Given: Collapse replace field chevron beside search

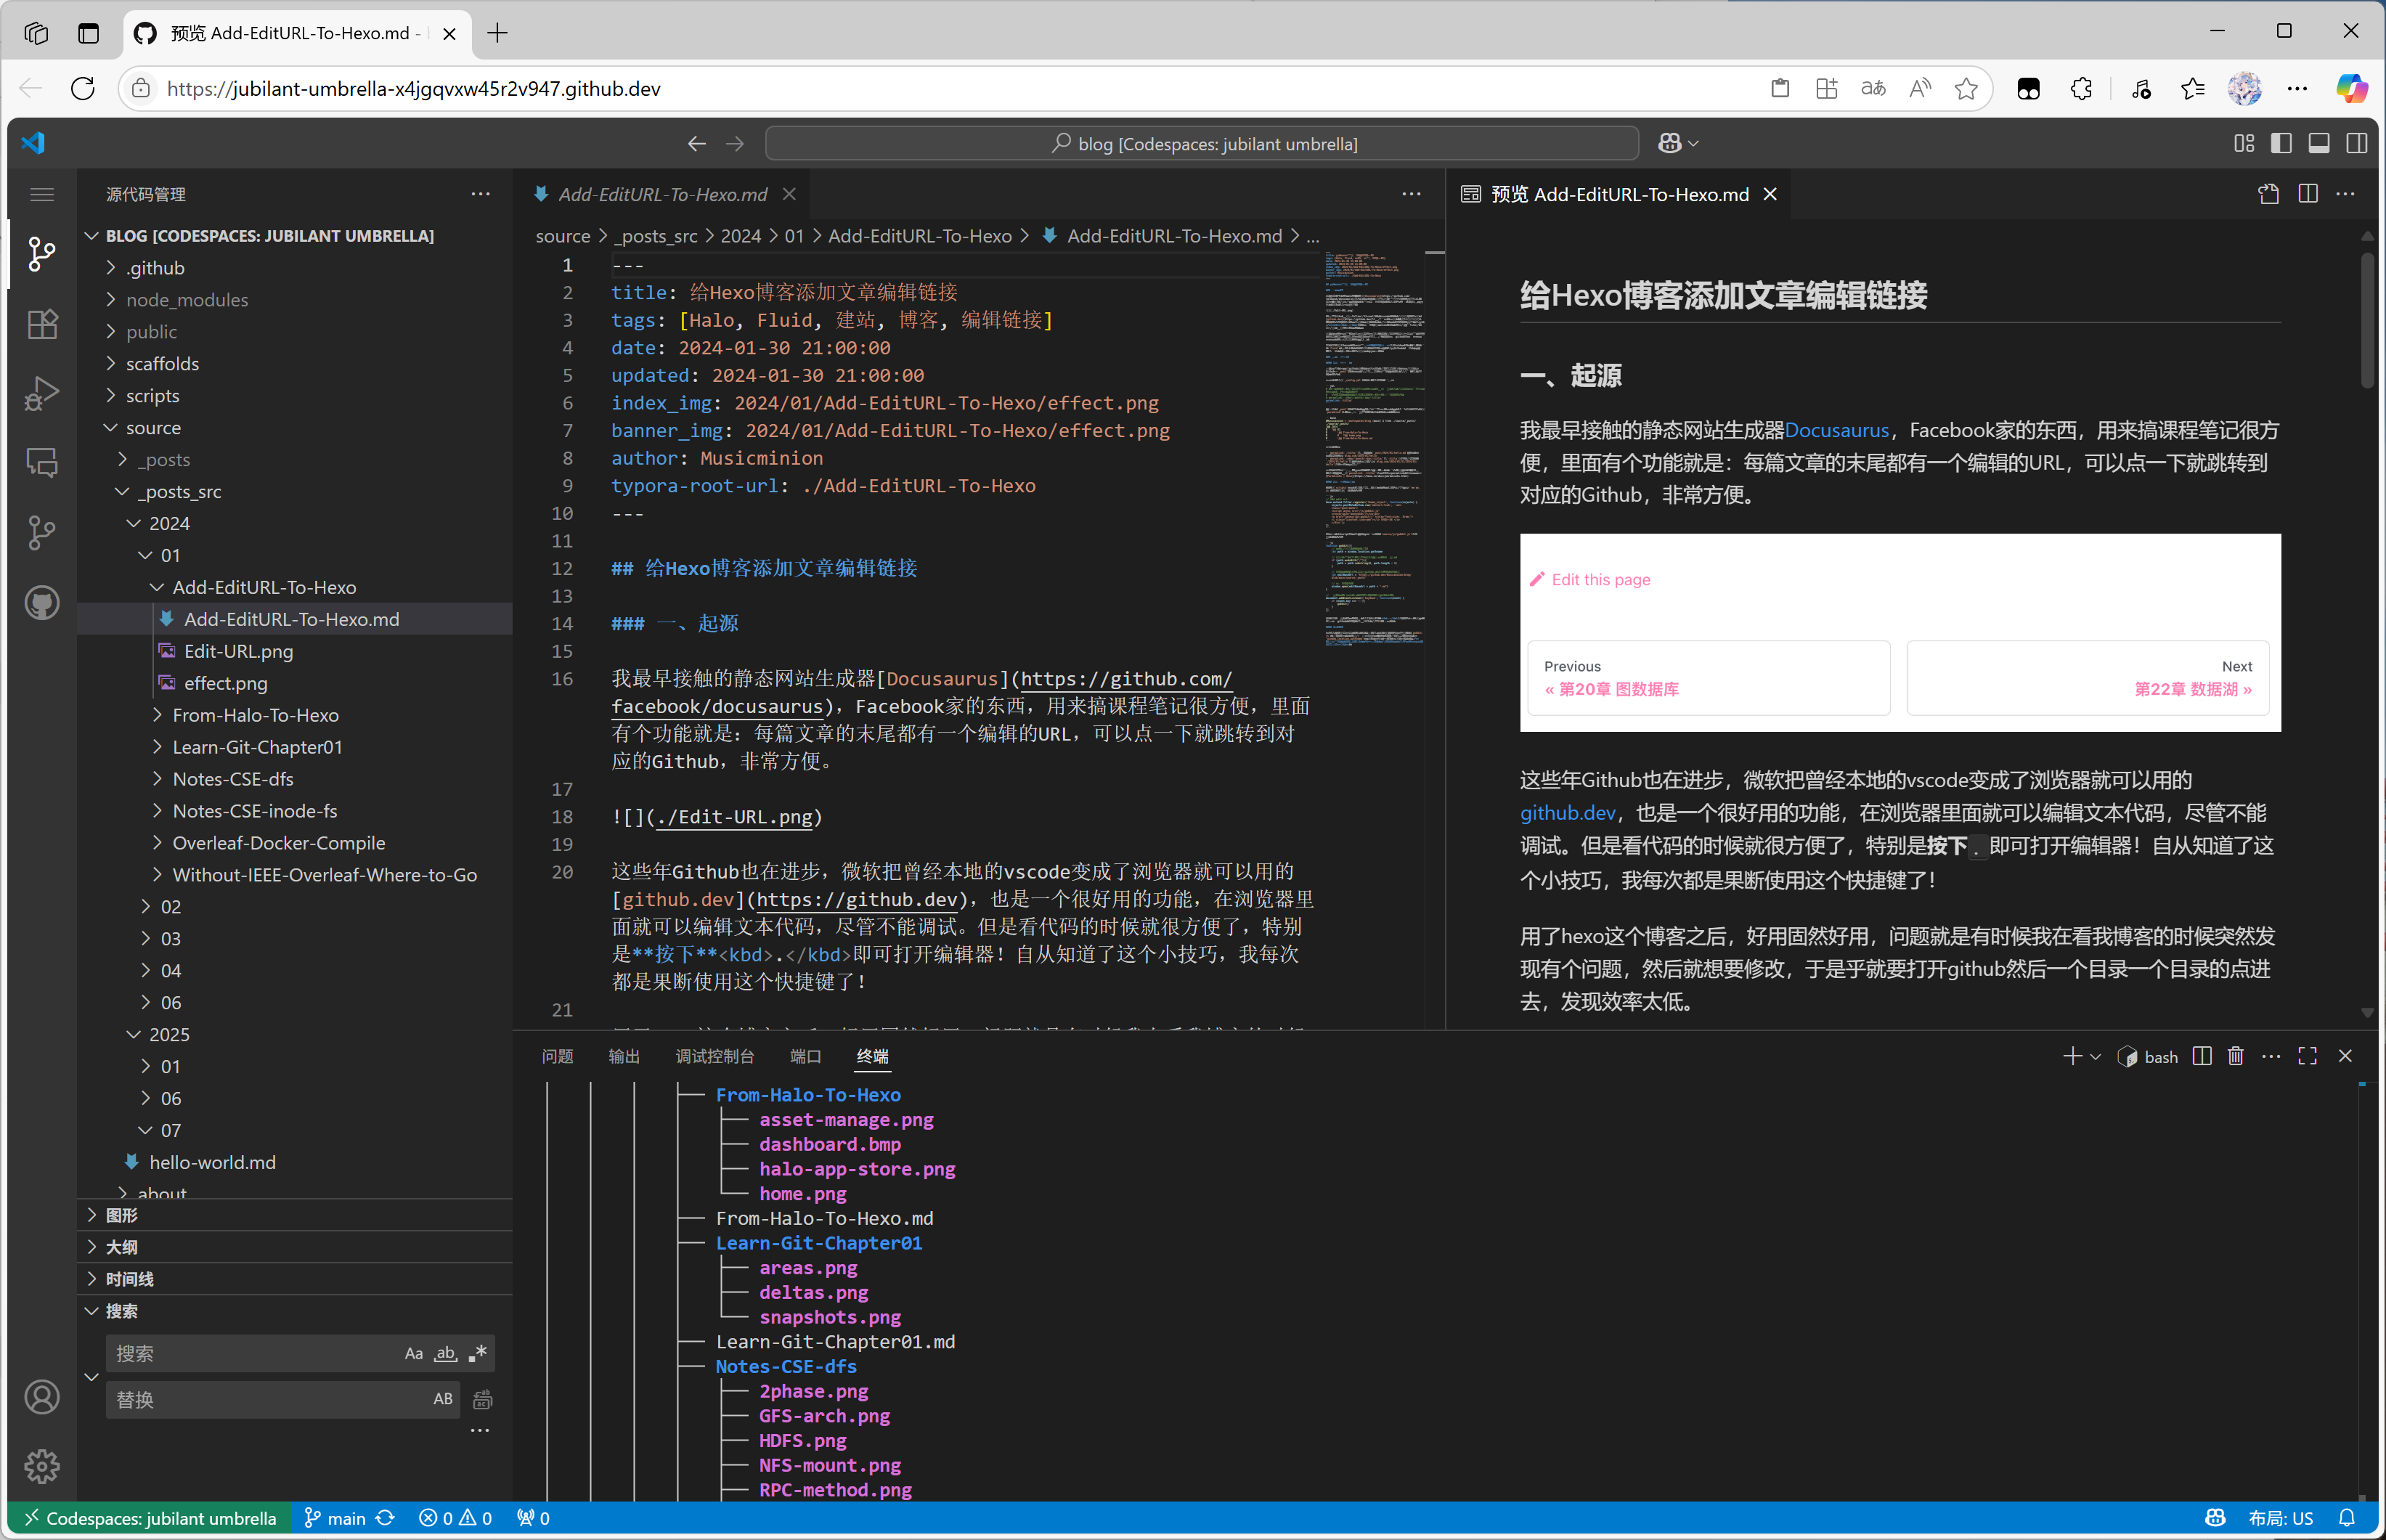Looking at the screenshot, I should pyautogui.click(x=91, y=1377).
